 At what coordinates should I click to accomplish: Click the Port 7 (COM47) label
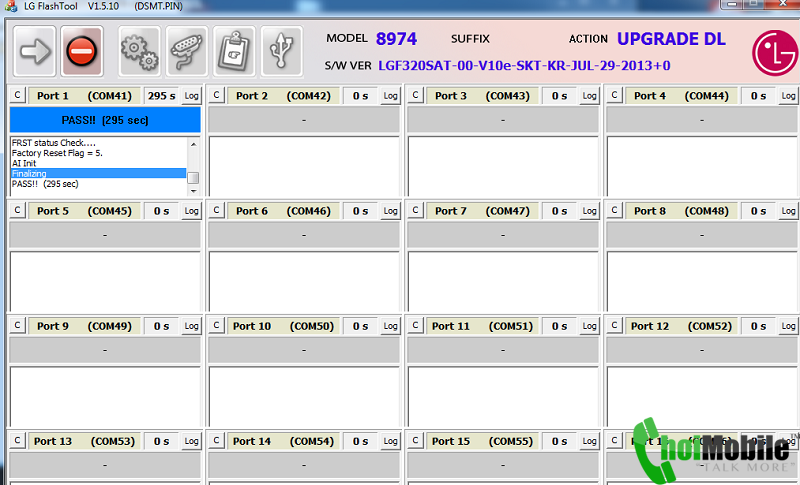482,211
